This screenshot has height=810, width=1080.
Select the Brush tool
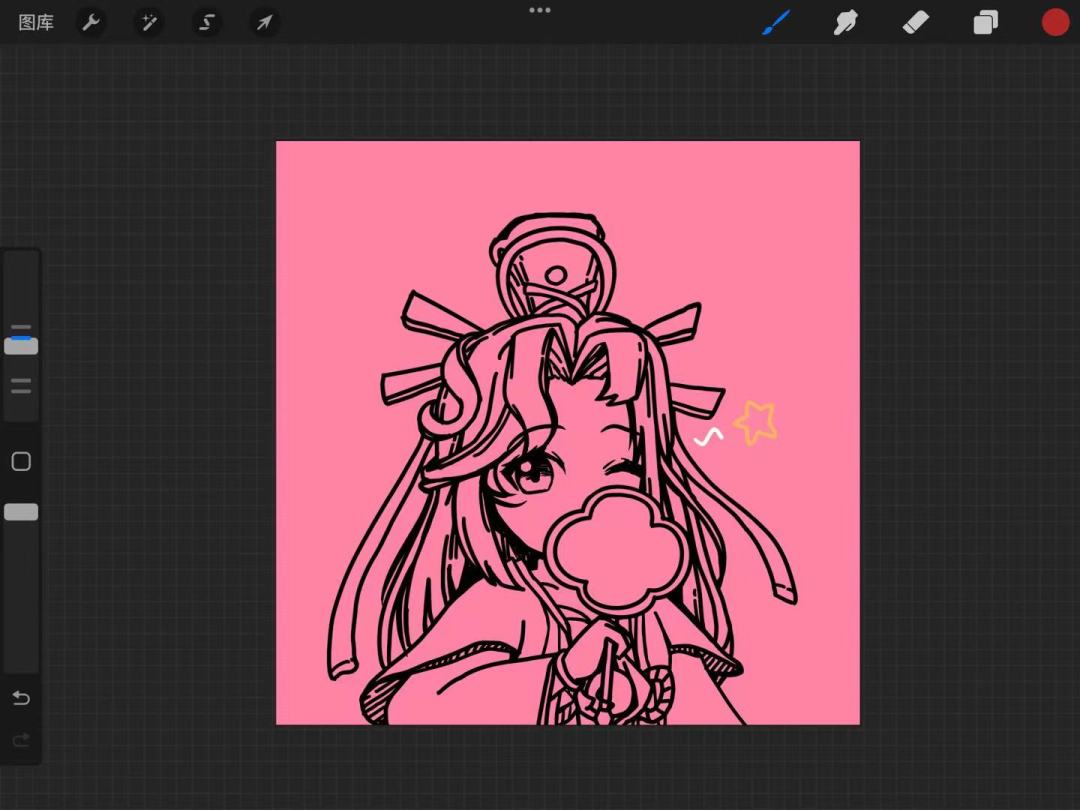[x=776, y=22]
